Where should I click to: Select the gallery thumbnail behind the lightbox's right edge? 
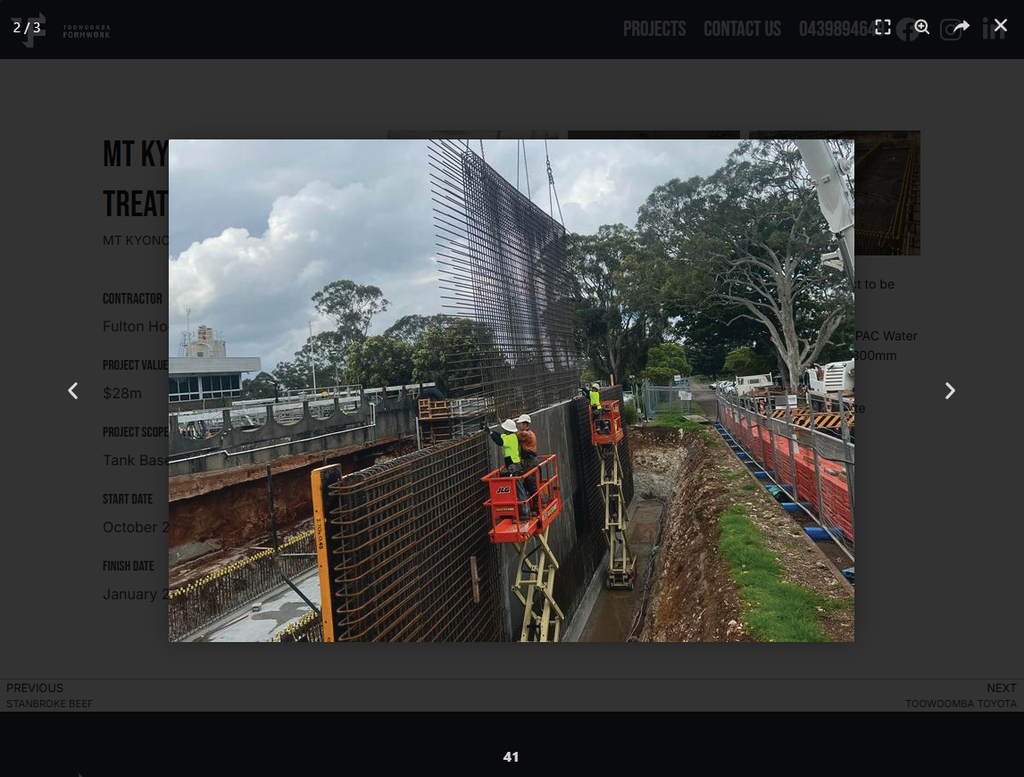point(887,193)
